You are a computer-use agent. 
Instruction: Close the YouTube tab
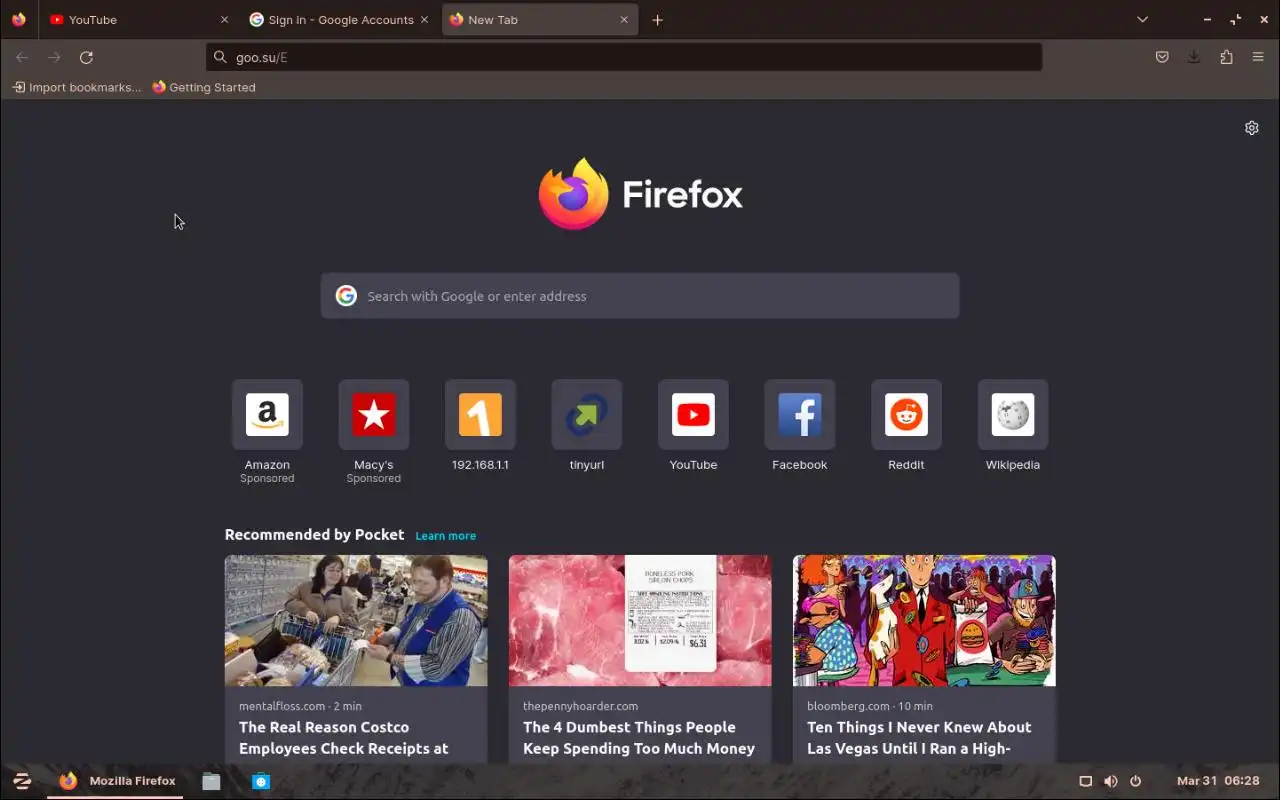point(224,20)
